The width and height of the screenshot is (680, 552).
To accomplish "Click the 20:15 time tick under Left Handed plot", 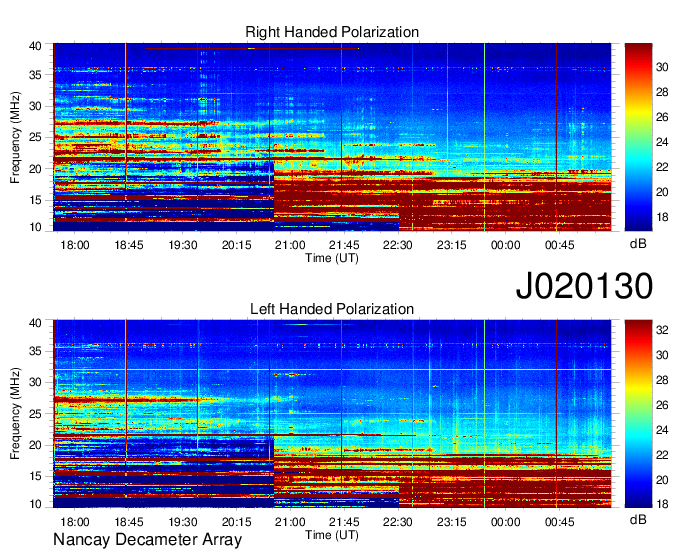I will click(x=236, y=522).
